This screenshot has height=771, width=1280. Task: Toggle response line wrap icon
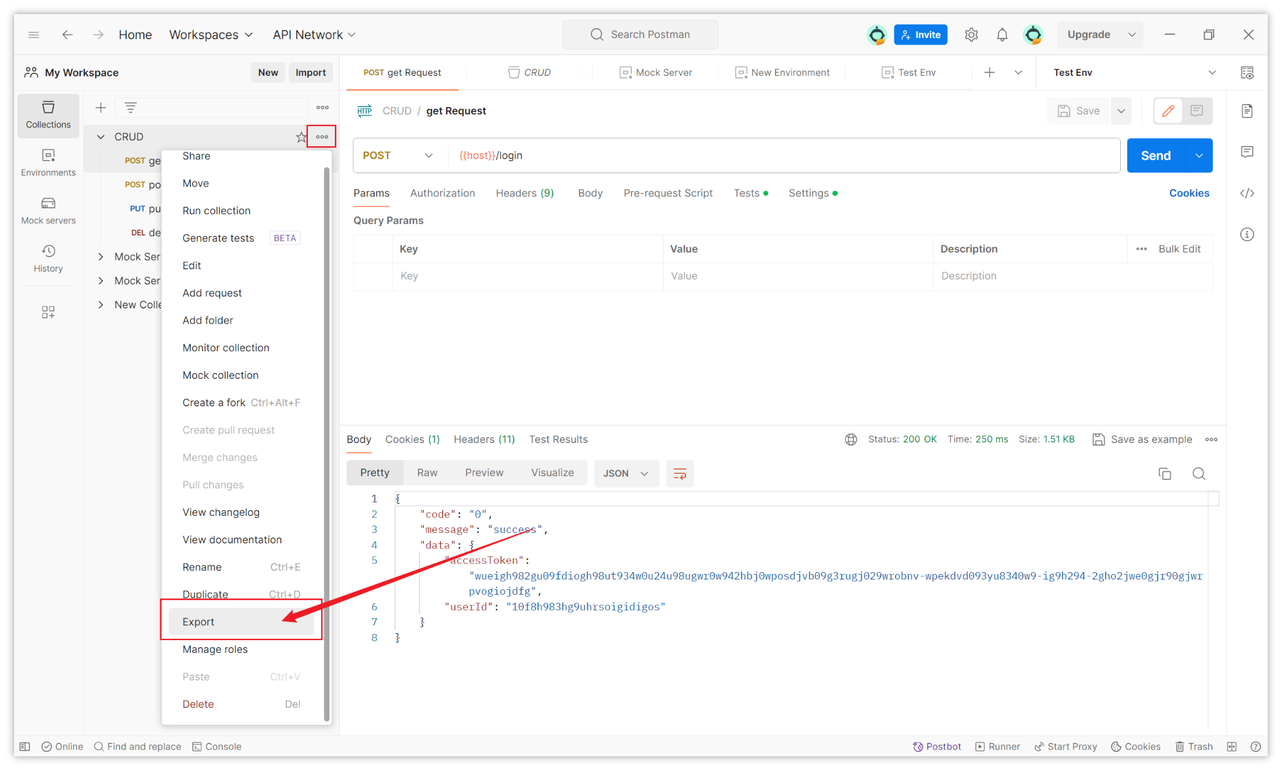coord(680,474)
